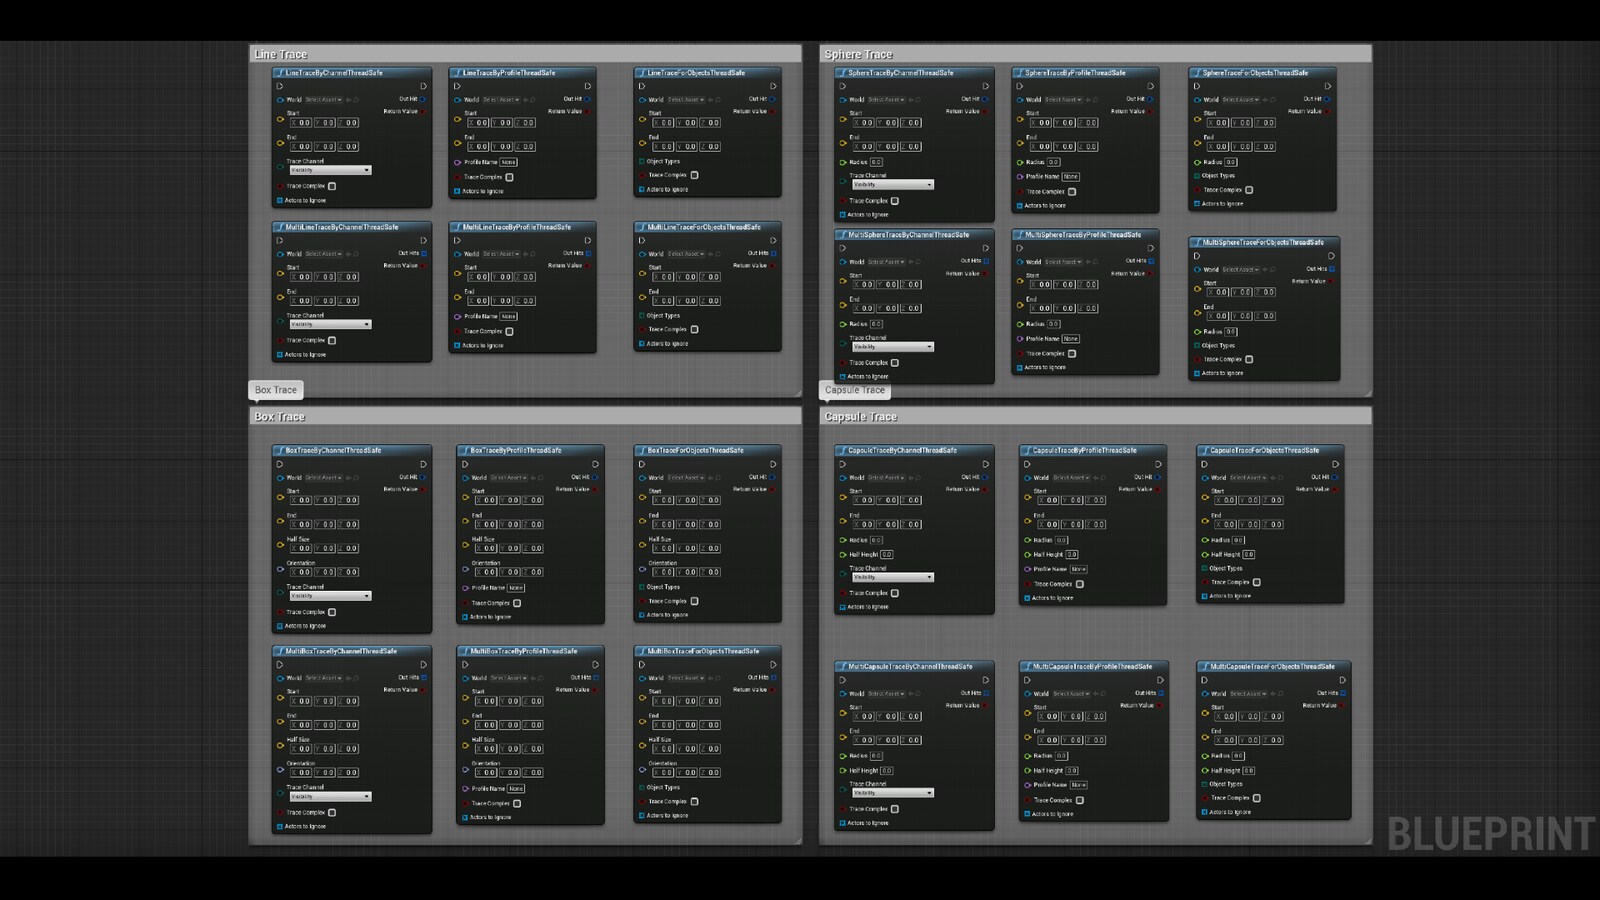
Task: Select the Capsule Trace comment label
Action: pos(856,391)
